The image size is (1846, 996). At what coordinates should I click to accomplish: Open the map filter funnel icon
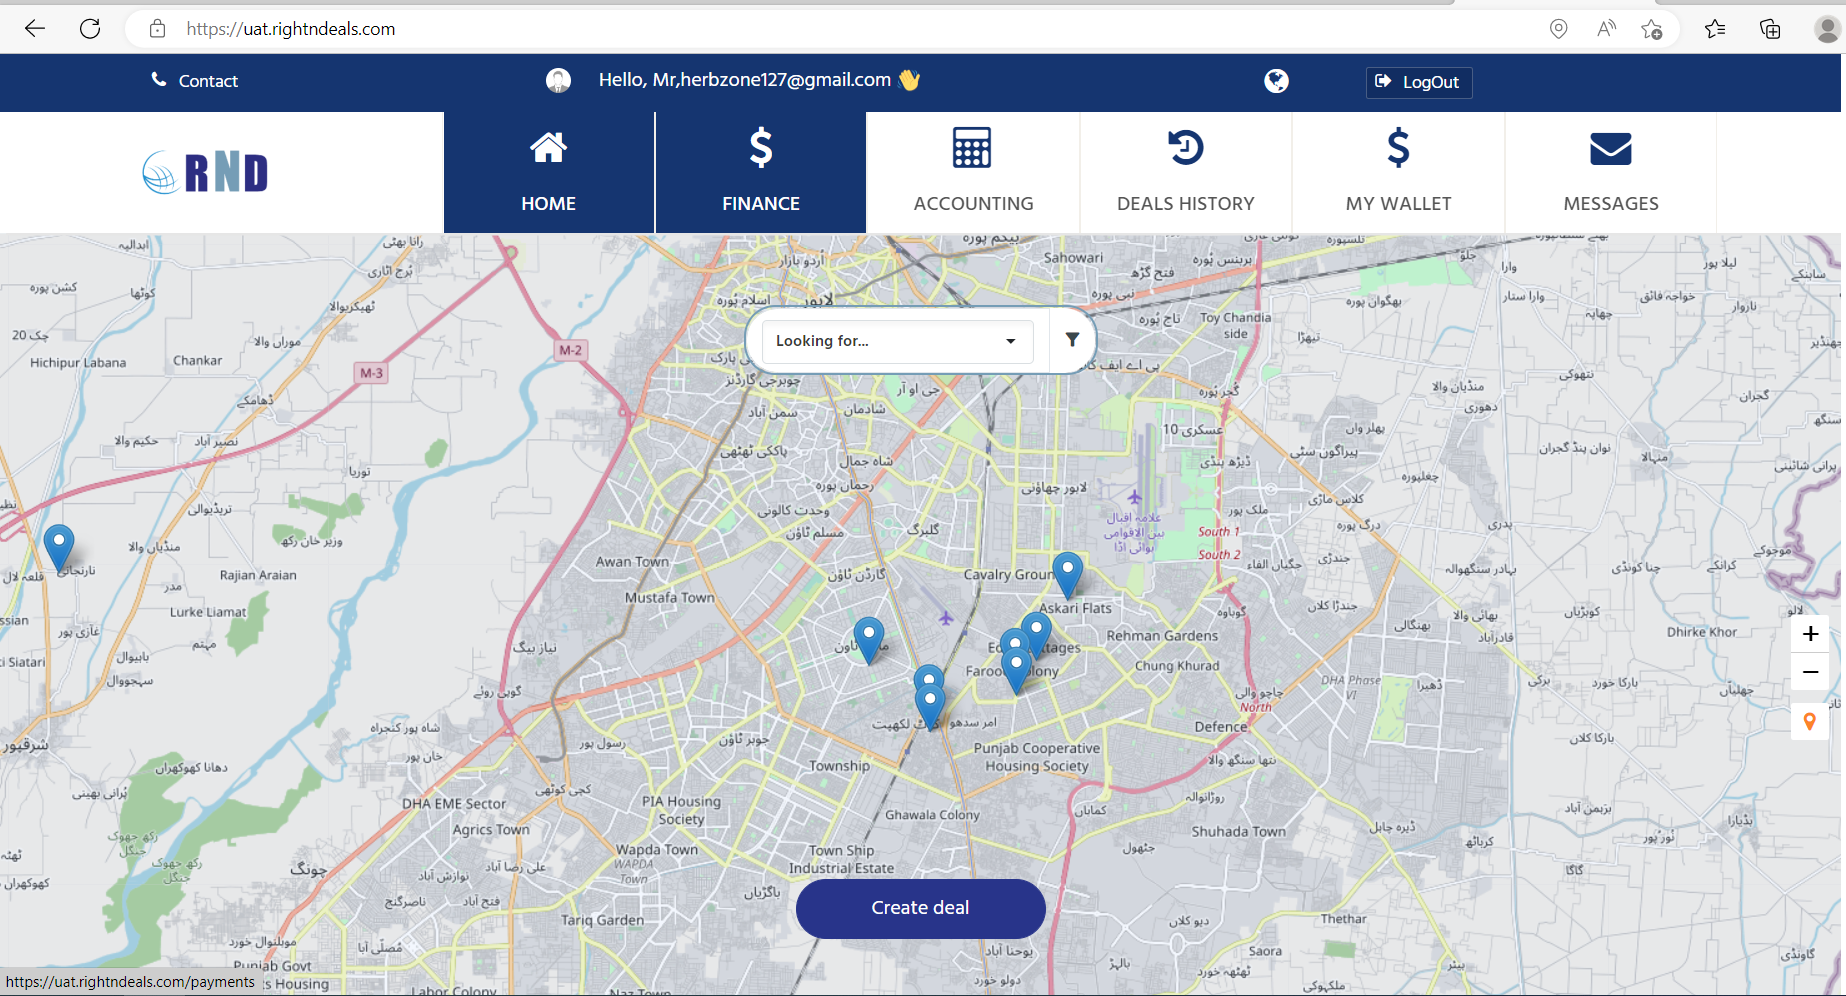coord(1072,340)
